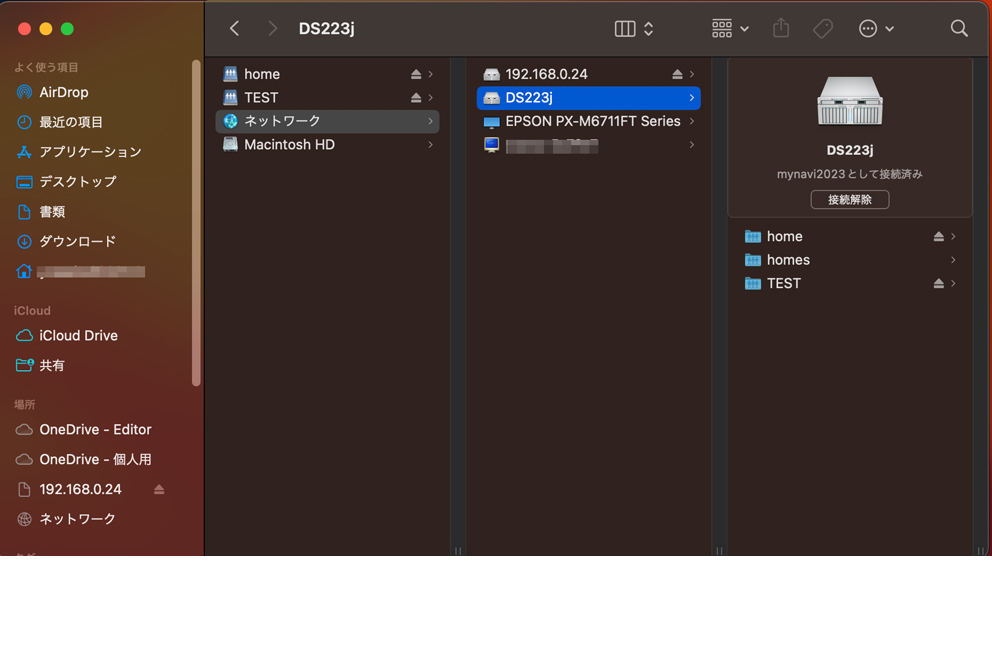The width and height of the screenshot is (992, 672).
Task: Expand Macintosh HD row chevron
Action: 430,144
